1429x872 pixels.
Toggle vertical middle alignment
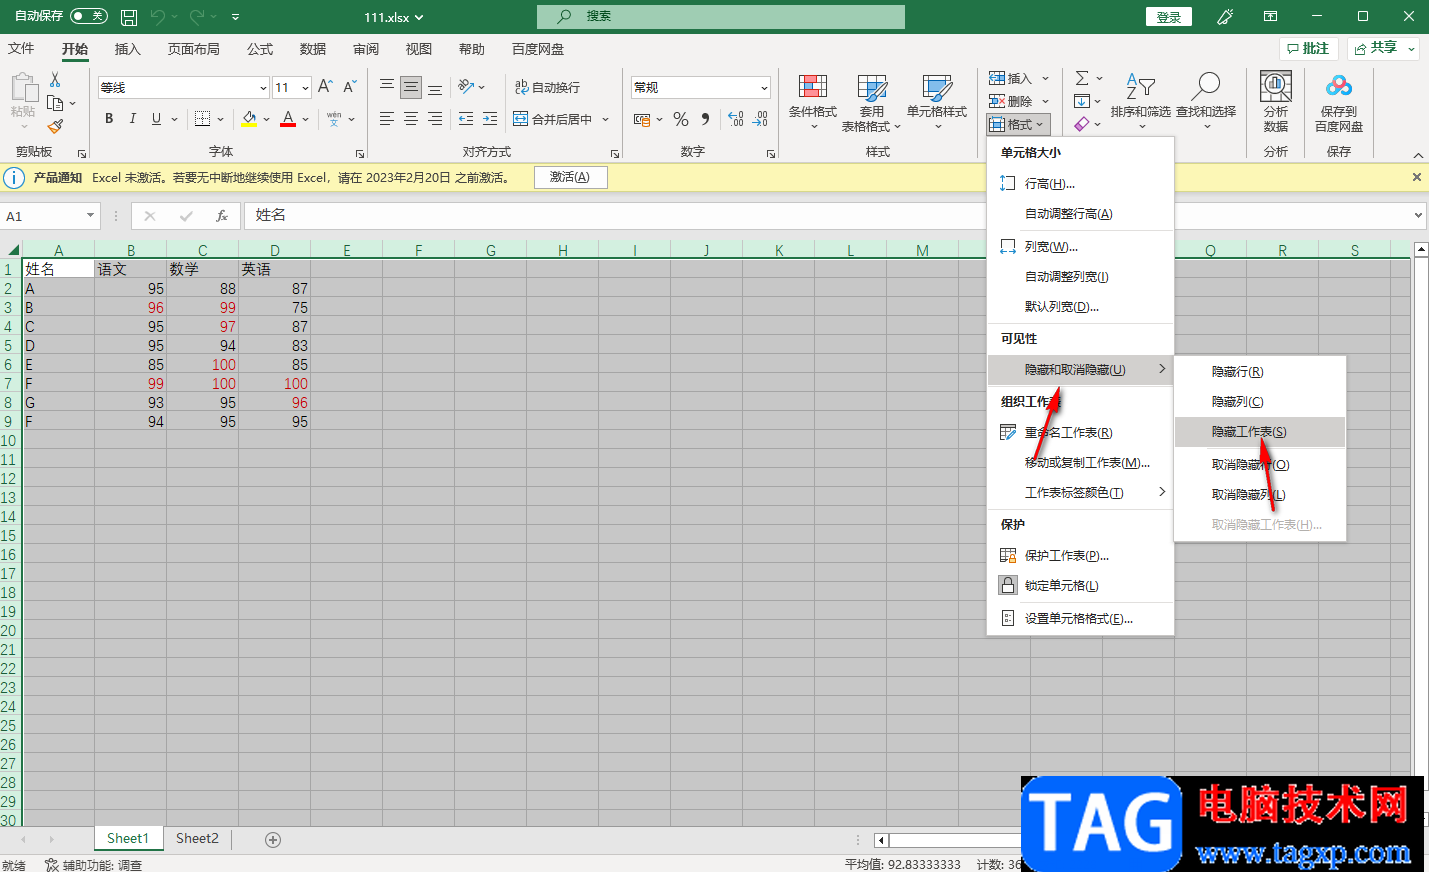(x=411, y=87)
